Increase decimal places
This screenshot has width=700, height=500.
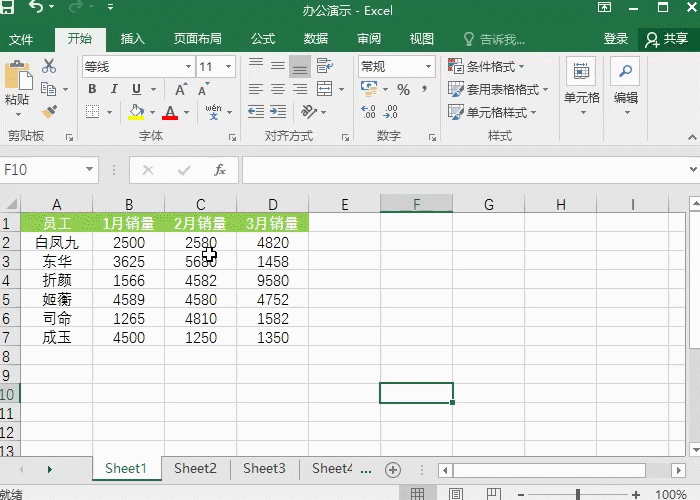click(x=368, y=112)
